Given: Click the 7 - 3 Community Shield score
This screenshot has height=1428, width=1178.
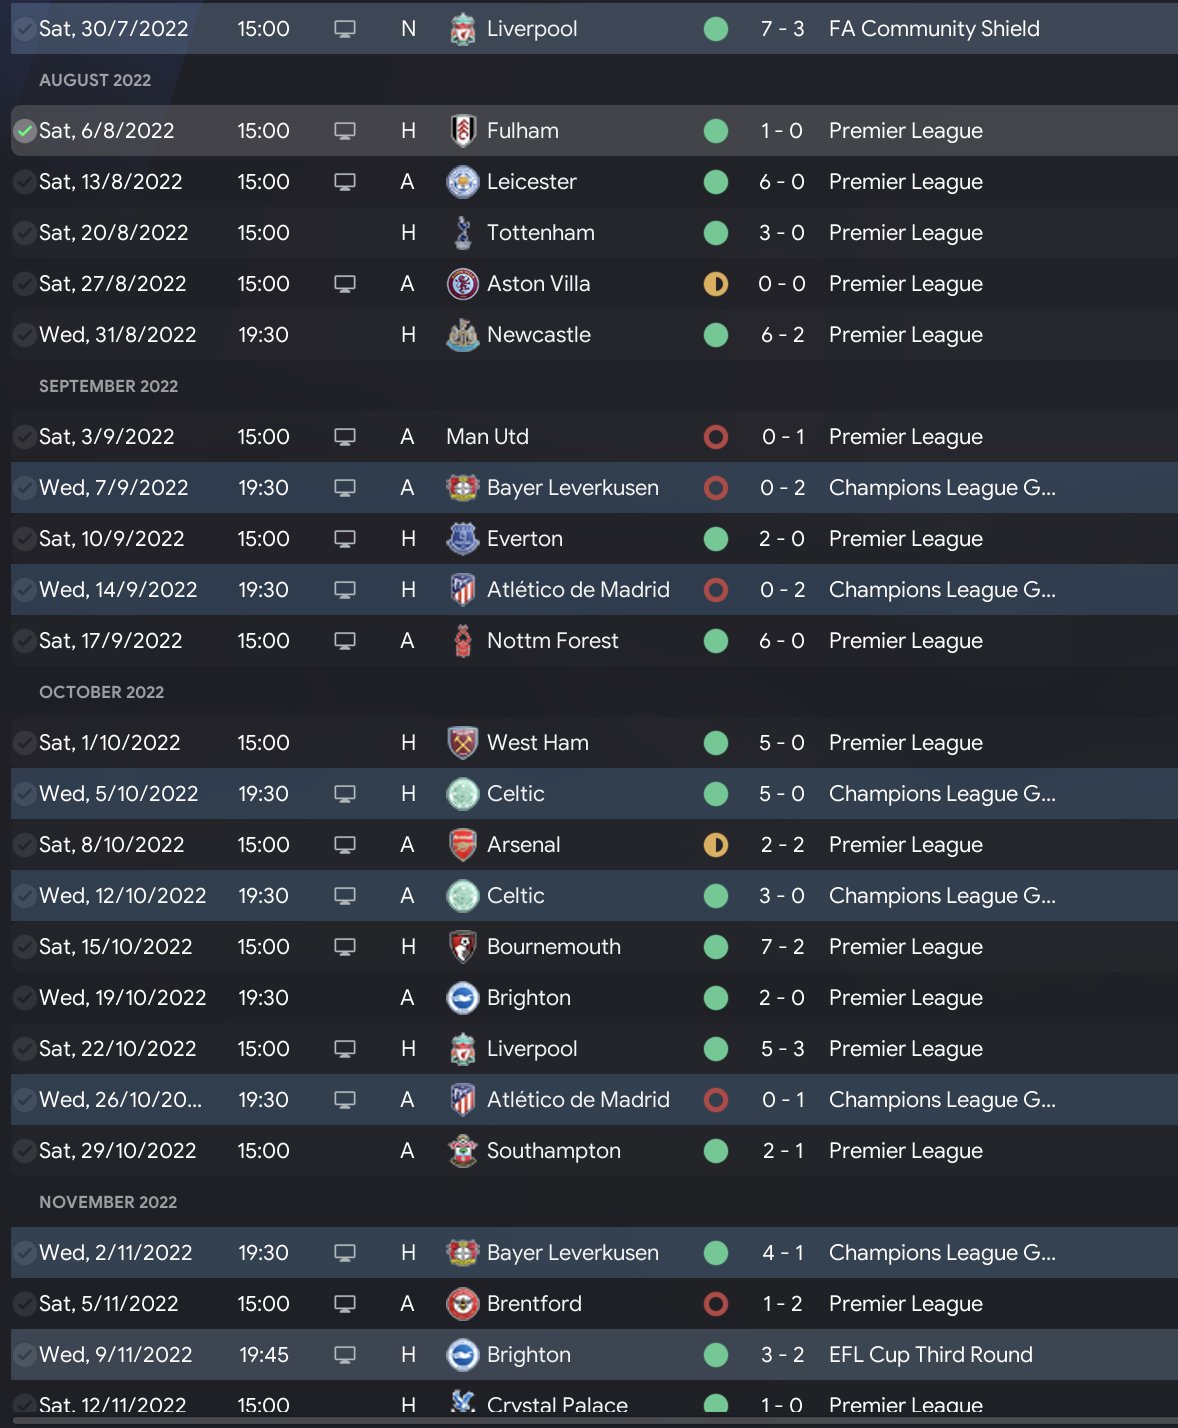Looking at the screenshot, I should point(782,29).
